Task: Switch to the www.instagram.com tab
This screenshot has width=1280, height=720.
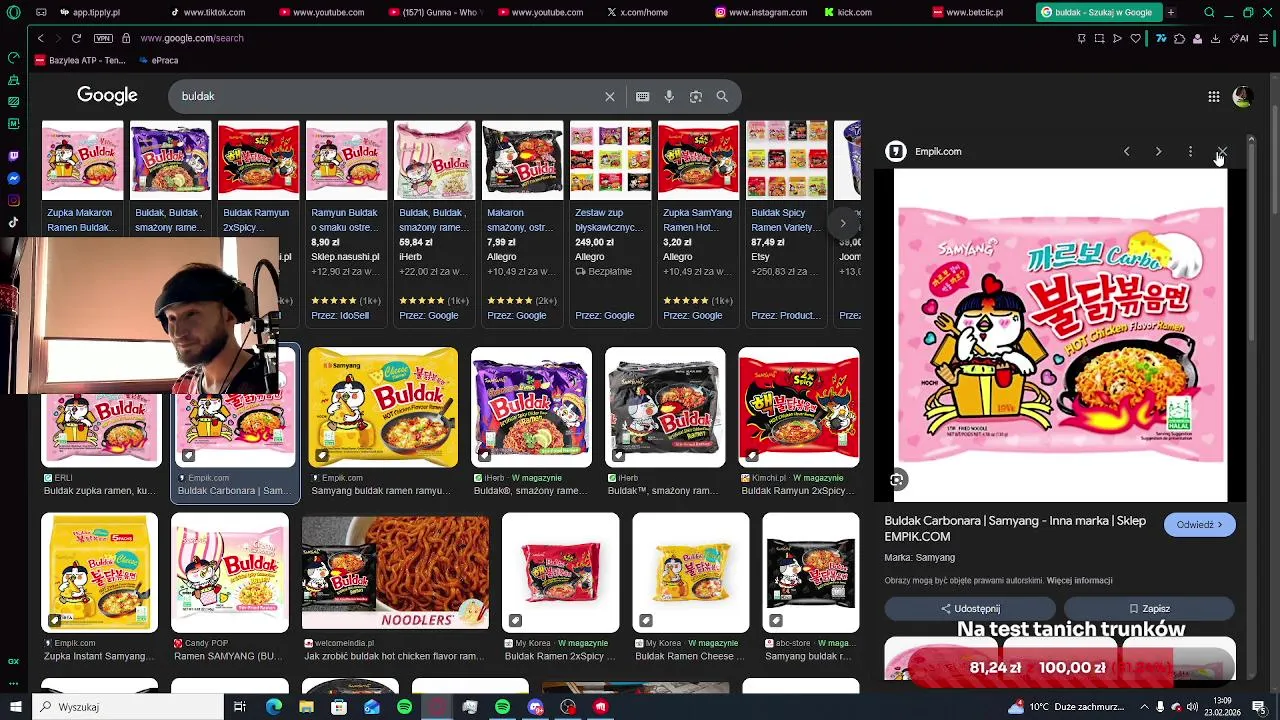Action: (760, 12)
